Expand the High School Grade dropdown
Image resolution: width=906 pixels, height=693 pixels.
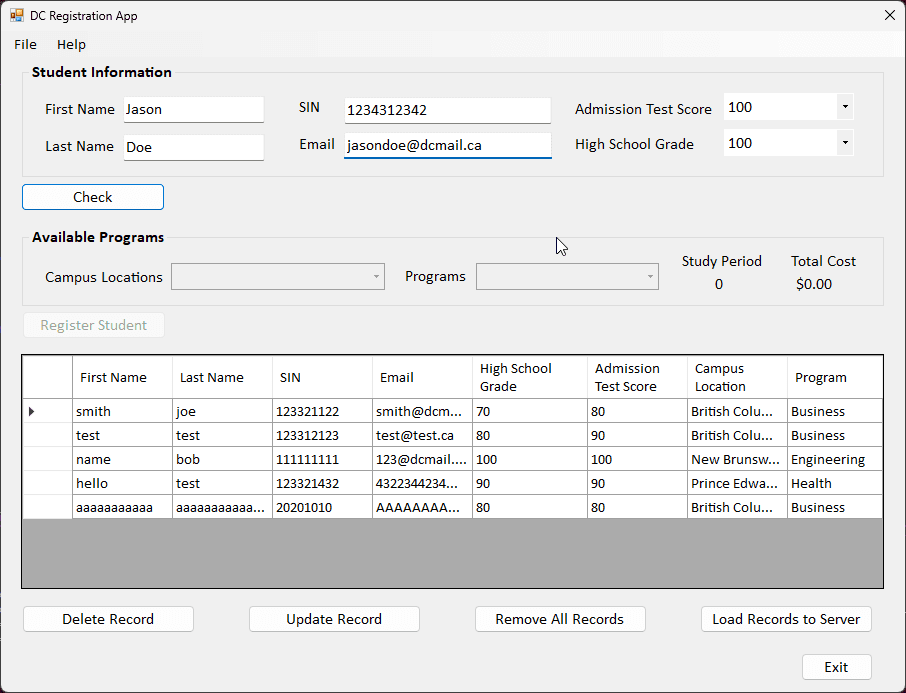pos(844,143)
